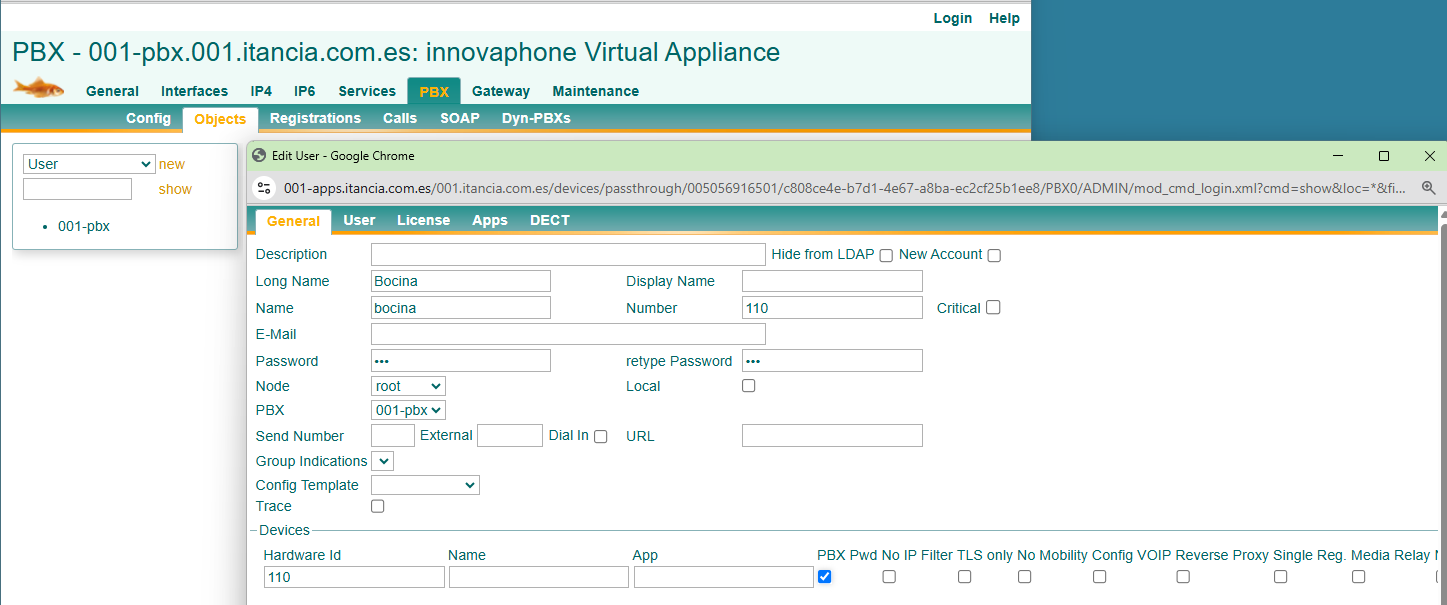Click the URL input field
The width and height of the screenshot is (1447, 605).
point(832,435)
